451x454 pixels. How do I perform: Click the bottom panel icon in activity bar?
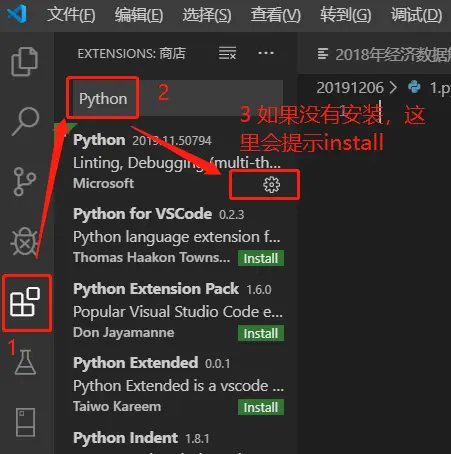[x=25, y=422]
